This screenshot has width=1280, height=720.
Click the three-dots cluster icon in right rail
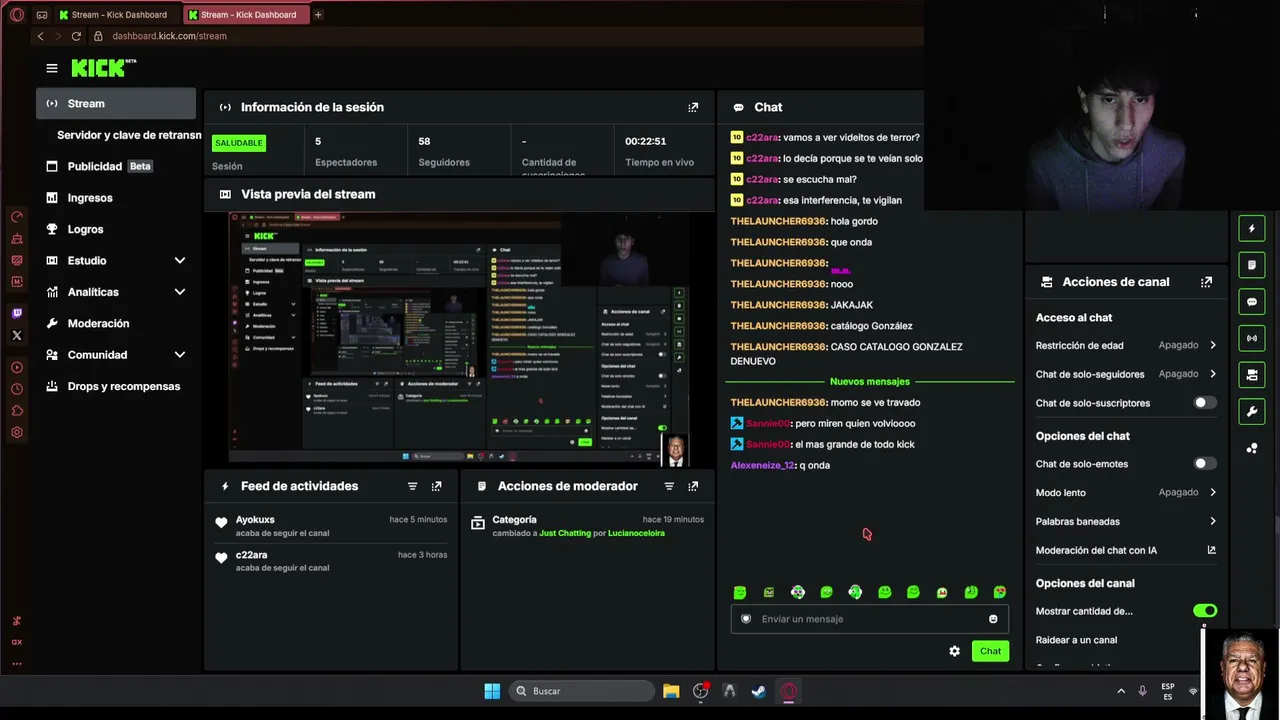(1251, 448)
